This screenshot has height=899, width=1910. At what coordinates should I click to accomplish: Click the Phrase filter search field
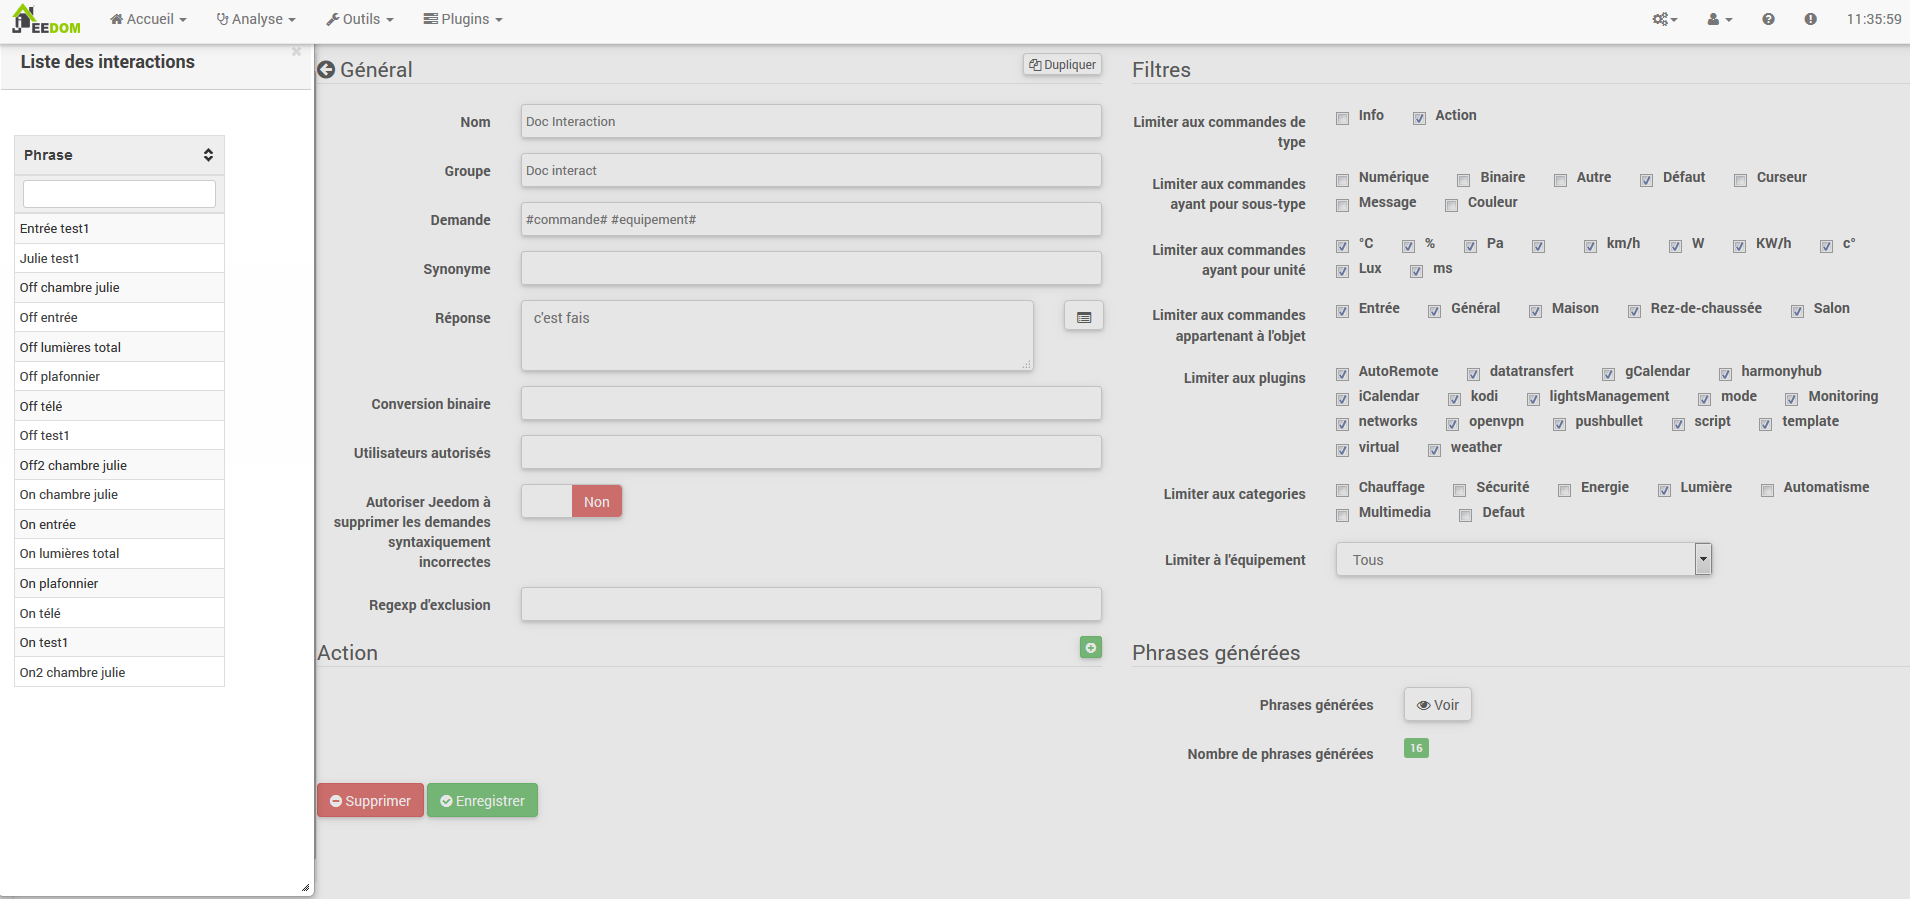tap(119, 194)
